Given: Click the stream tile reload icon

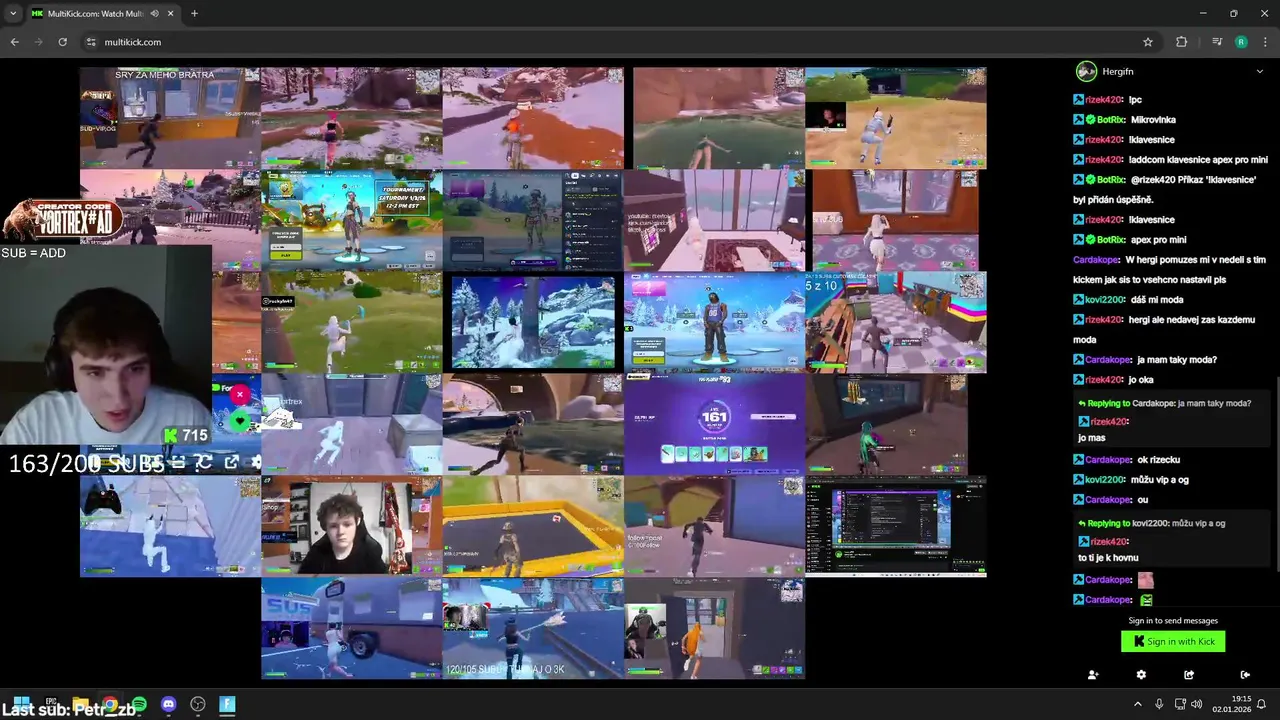Looking at the screenshot, I should 204,462.
